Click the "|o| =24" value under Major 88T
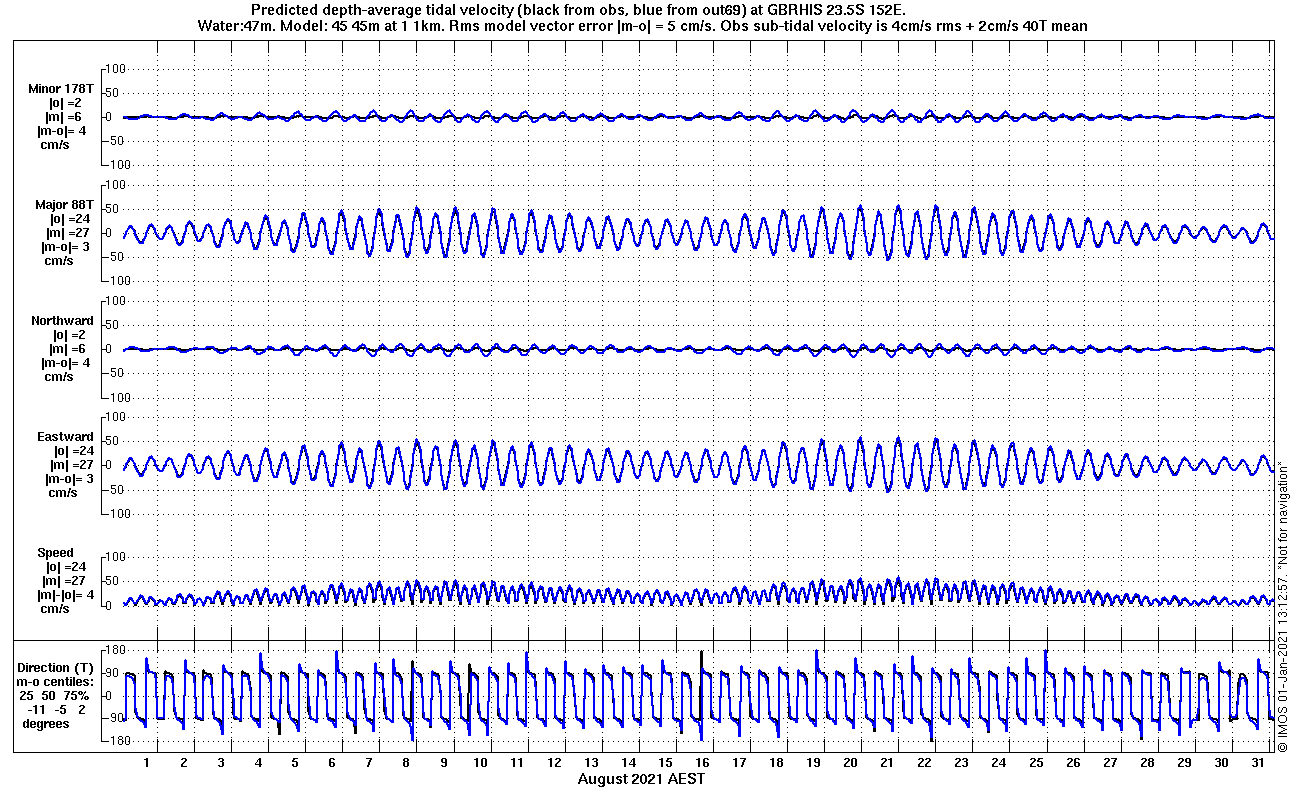 (71, 219)
